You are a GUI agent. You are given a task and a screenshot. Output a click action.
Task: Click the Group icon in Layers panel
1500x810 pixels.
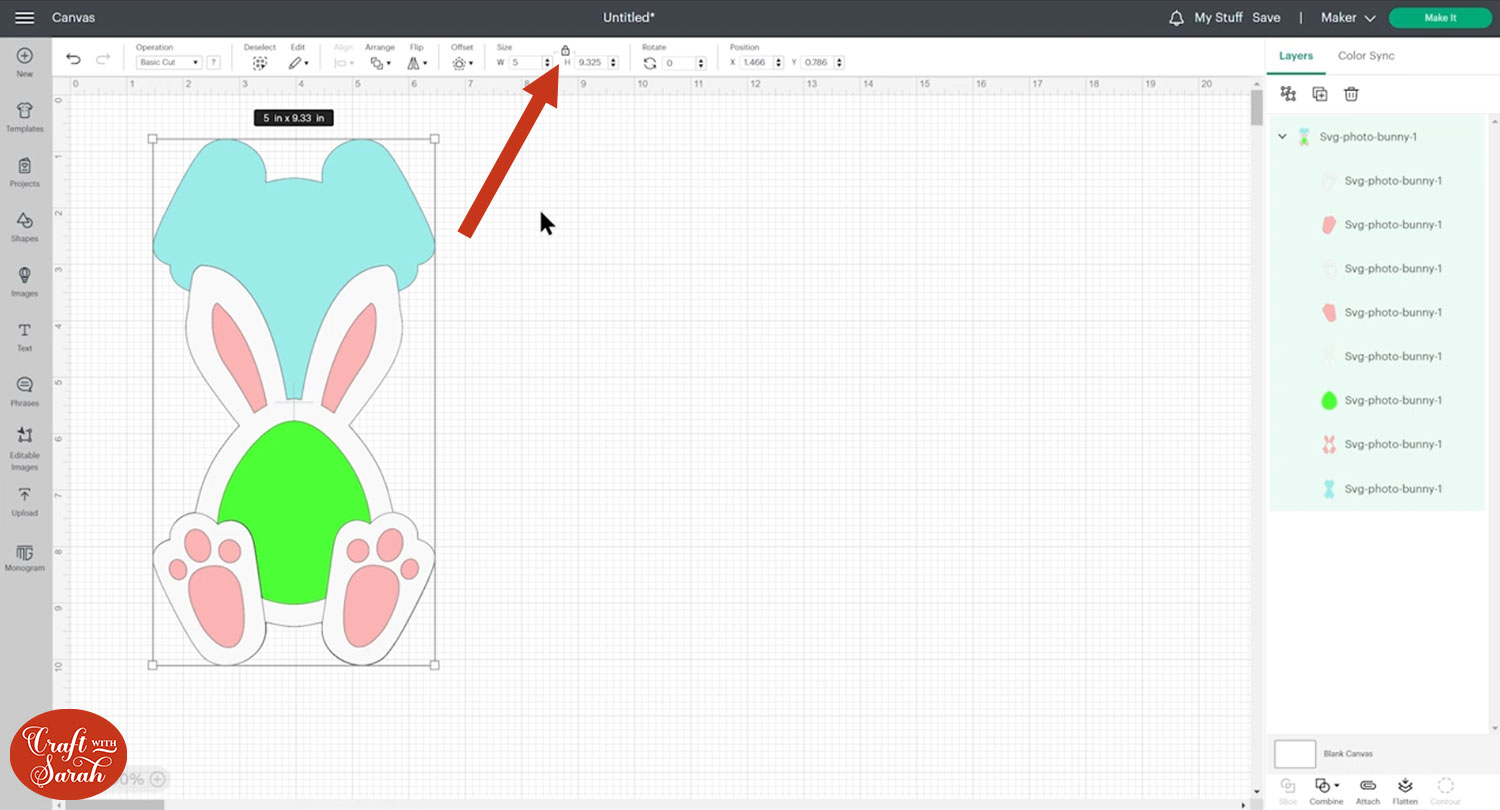pos(1288,94)
